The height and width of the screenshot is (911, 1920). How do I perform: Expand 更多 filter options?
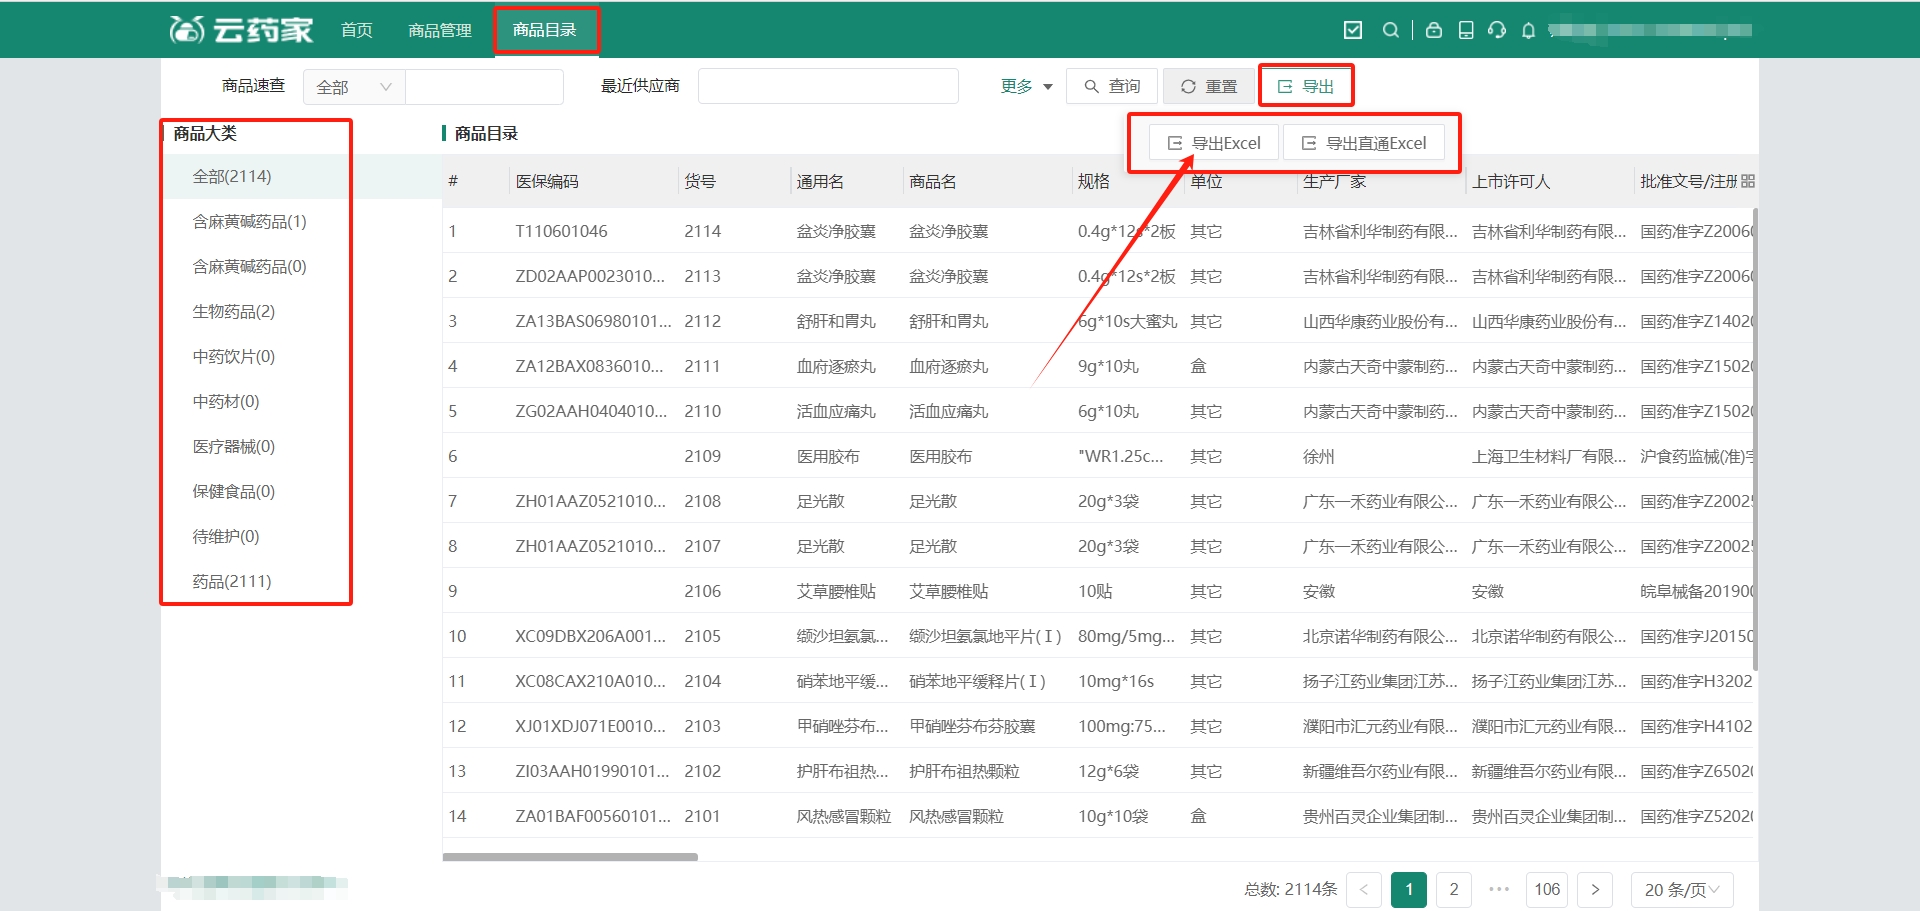(1027, 87)
